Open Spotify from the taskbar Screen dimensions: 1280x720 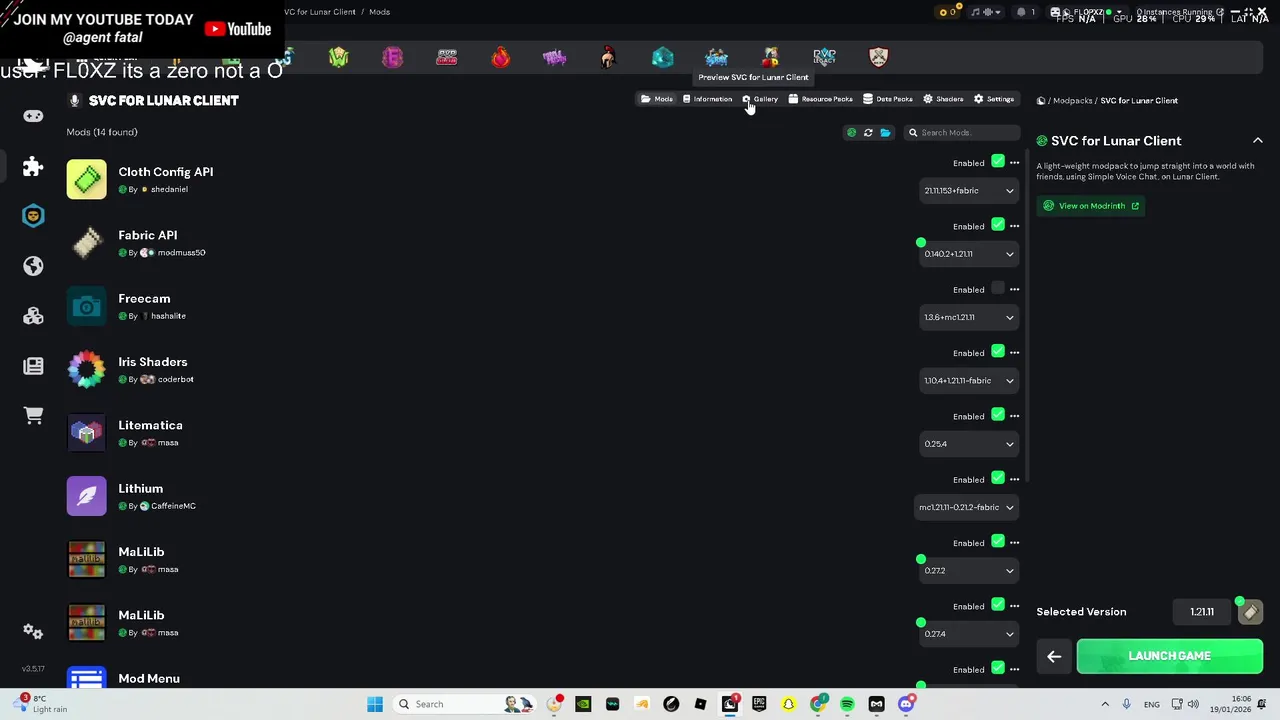[847, 704]
